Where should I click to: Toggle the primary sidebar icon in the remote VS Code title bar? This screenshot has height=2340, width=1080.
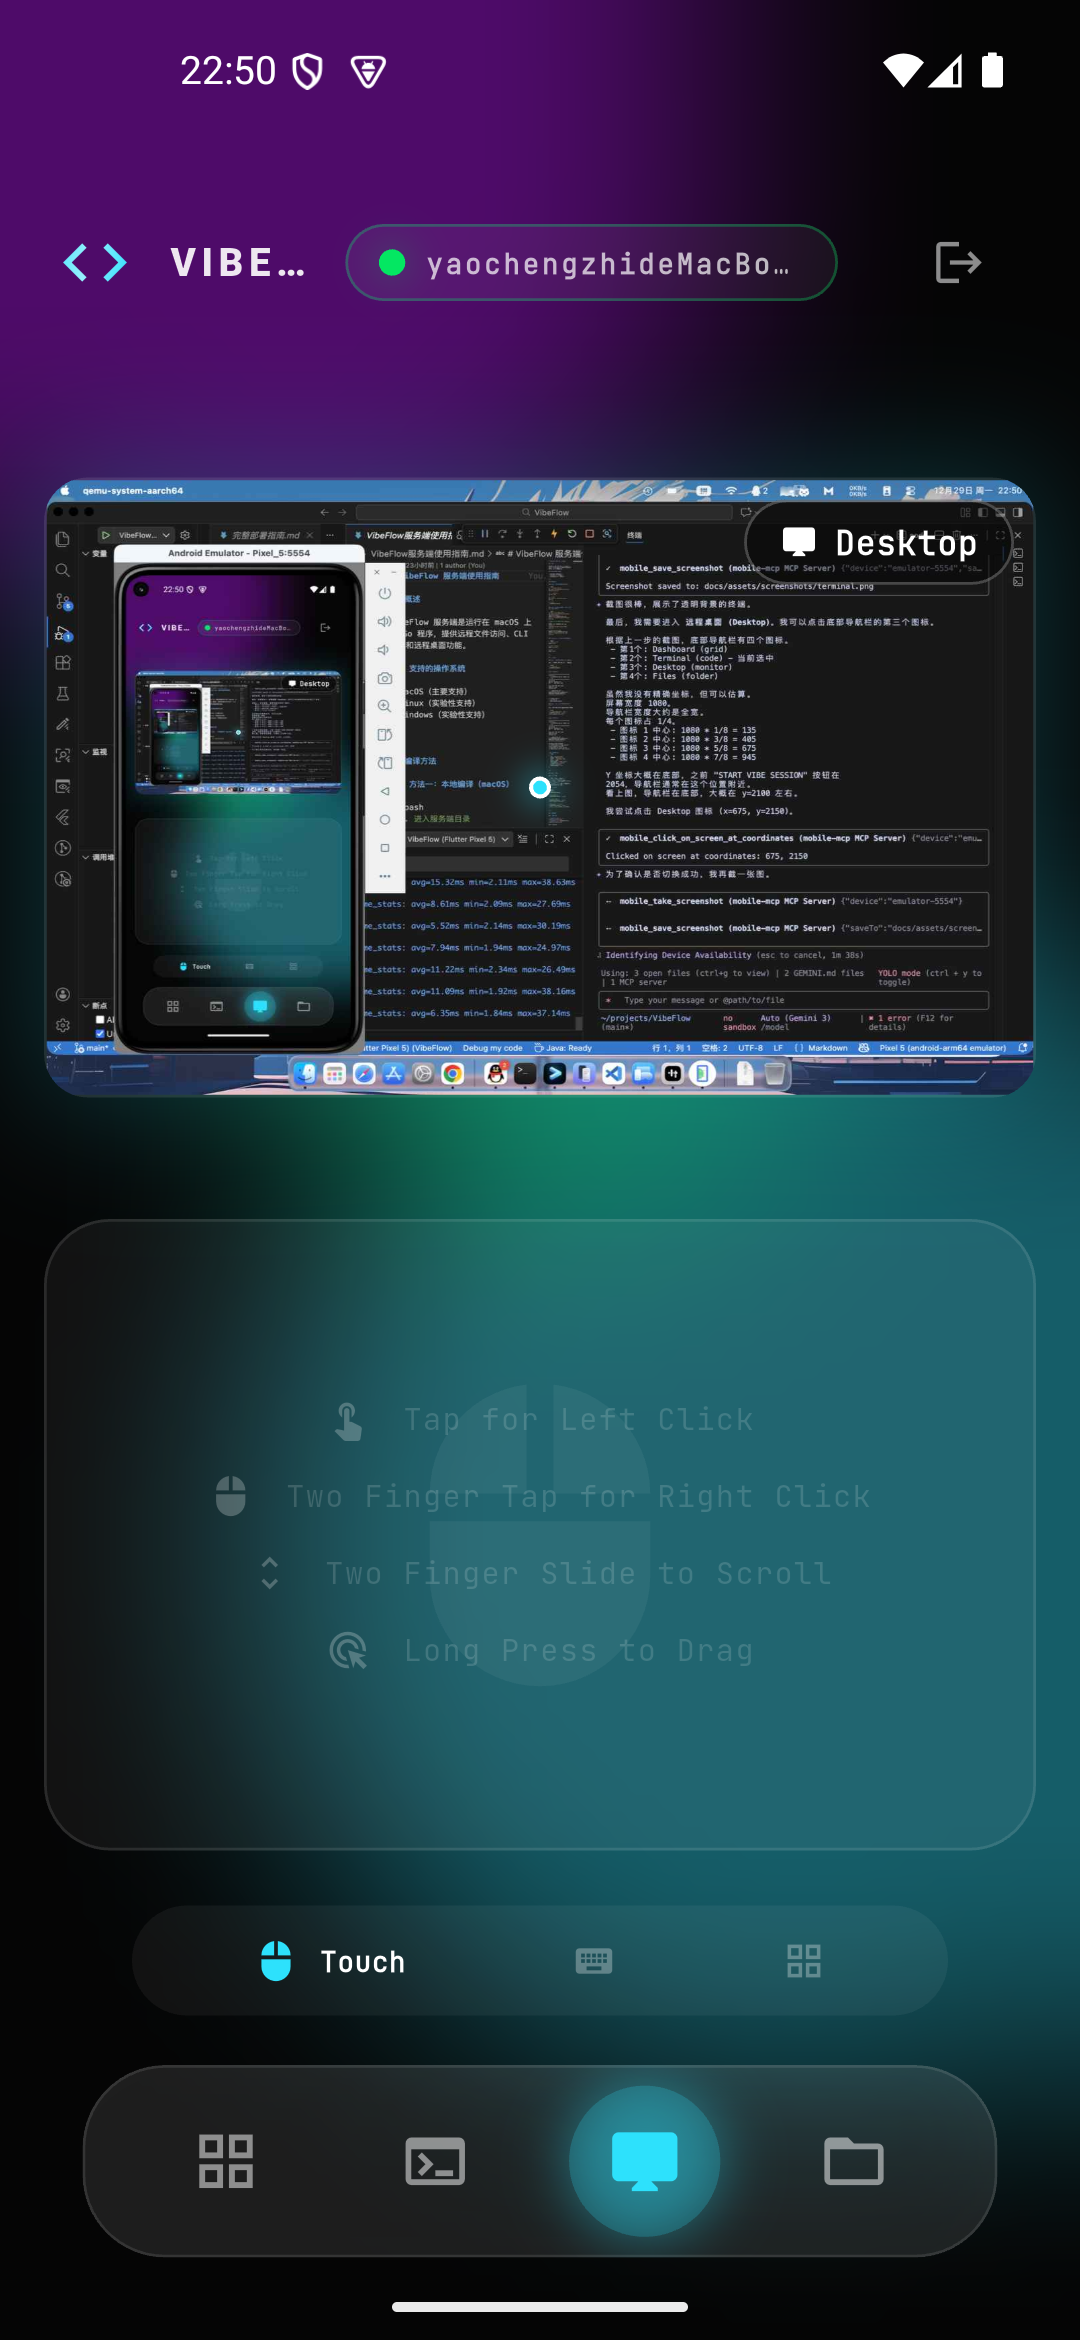tap(982, 512)
